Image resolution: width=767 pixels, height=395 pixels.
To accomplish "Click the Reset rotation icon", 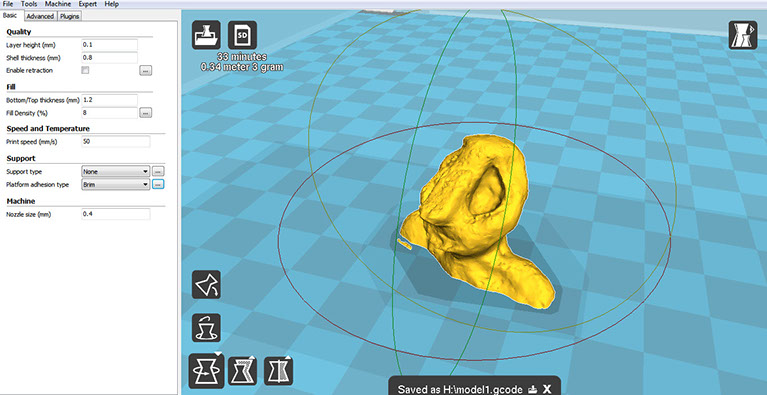I will pyautogui.click(x=206, y=328).
